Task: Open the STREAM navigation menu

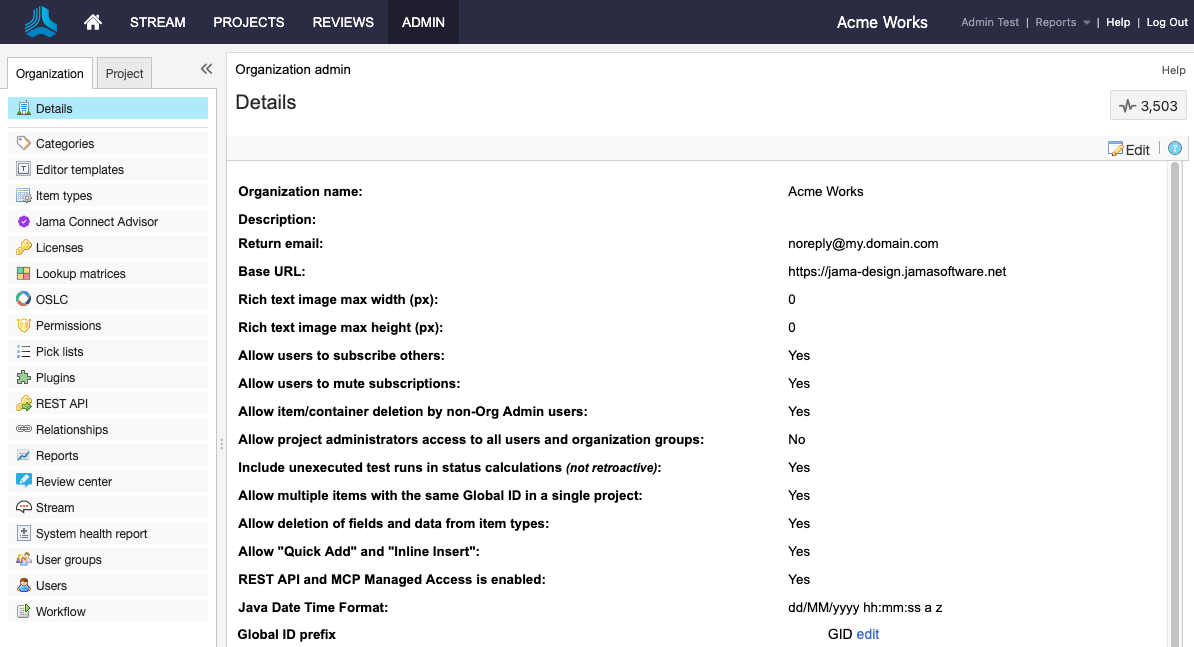Action: click(x=157, y=21)
